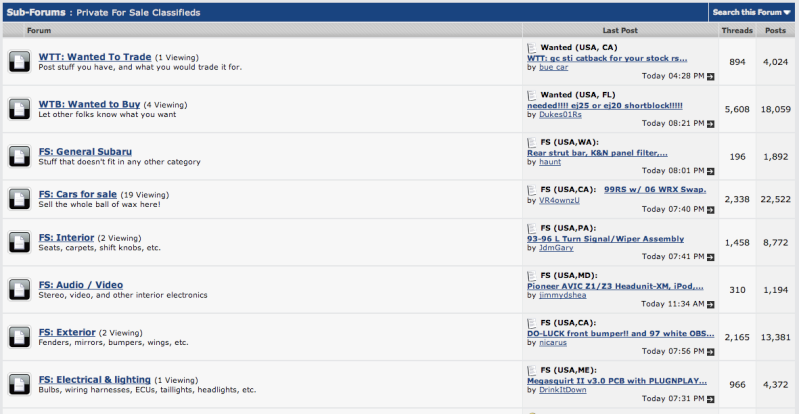Viewport: 799px width, 414px height.
Task: Open FS: Exterior forum
Action: click(x=67, y=332)
